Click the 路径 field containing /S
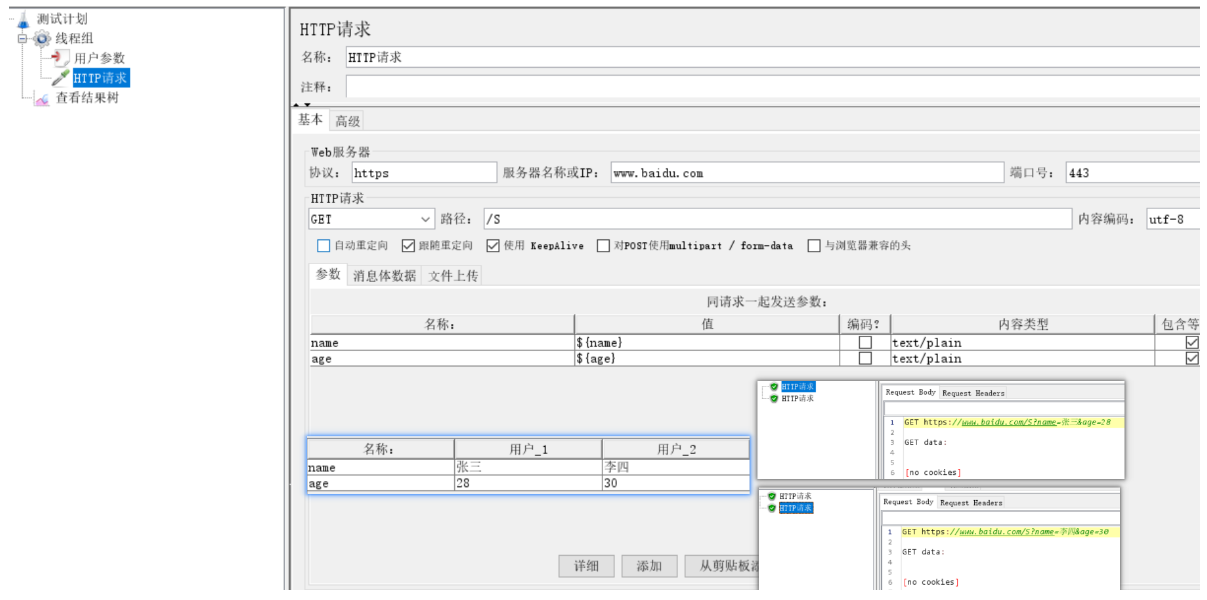Viewport: 1207px width, 600px height. (776, 219)
